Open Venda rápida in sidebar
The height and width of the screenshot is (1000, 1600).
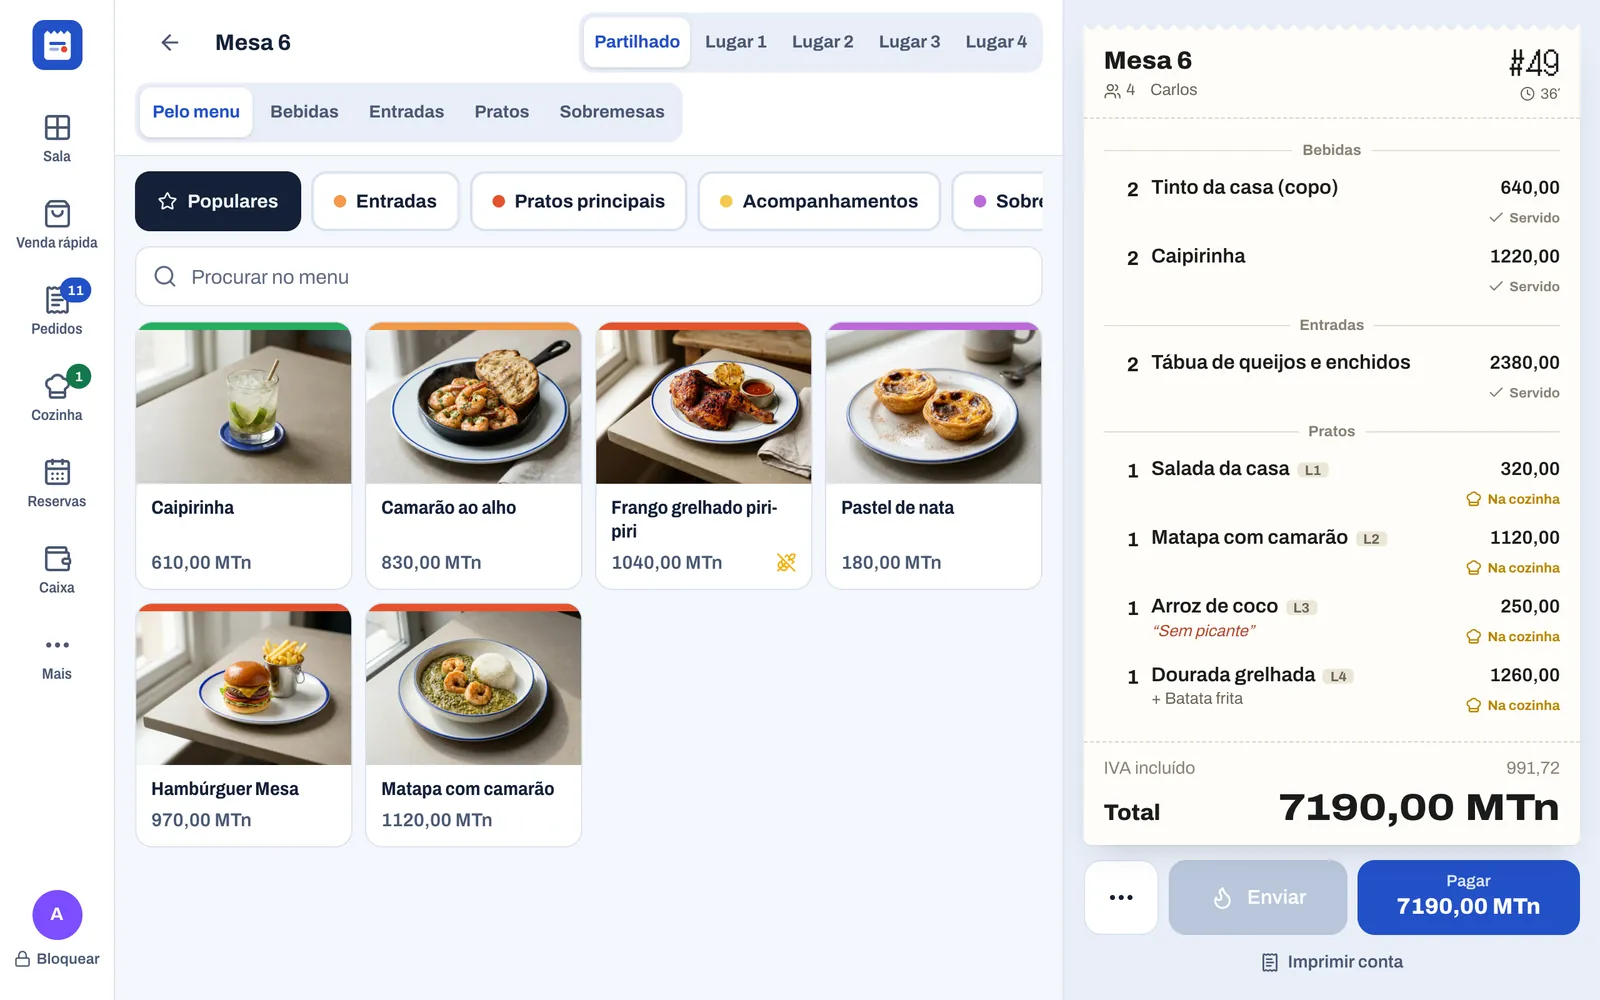point(57,225)
